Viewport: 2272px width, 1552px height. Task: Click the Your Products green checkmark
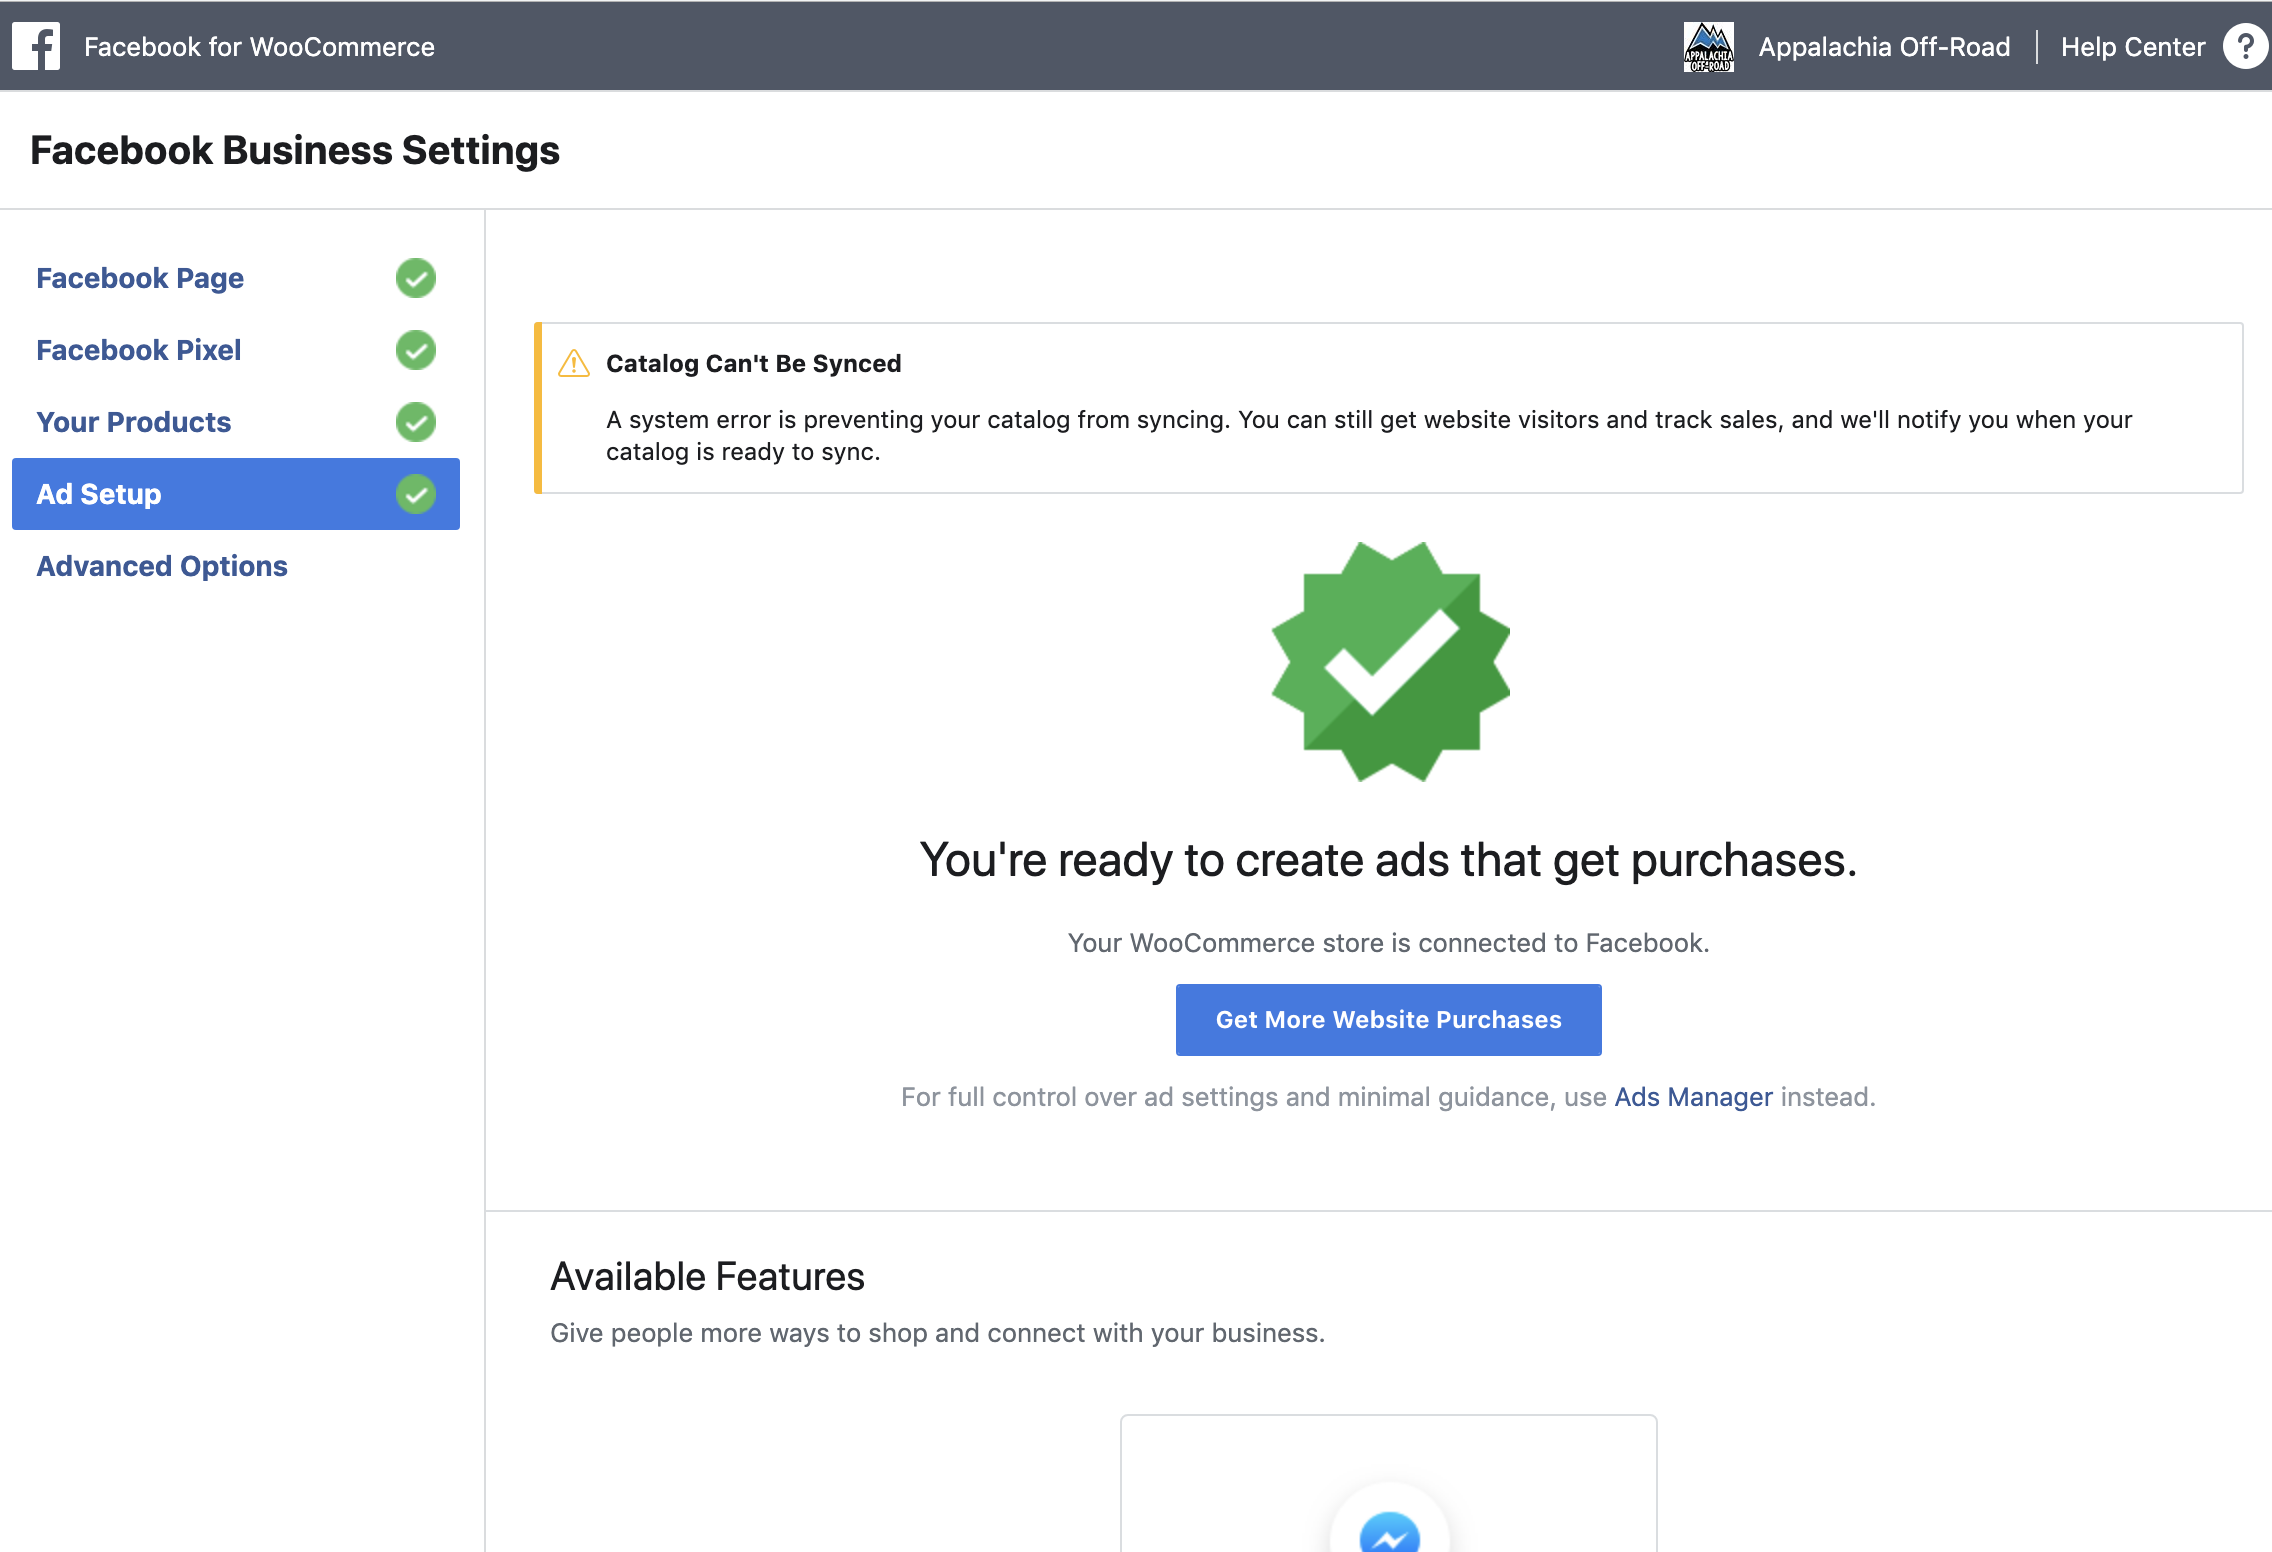[x=415, y=422]
